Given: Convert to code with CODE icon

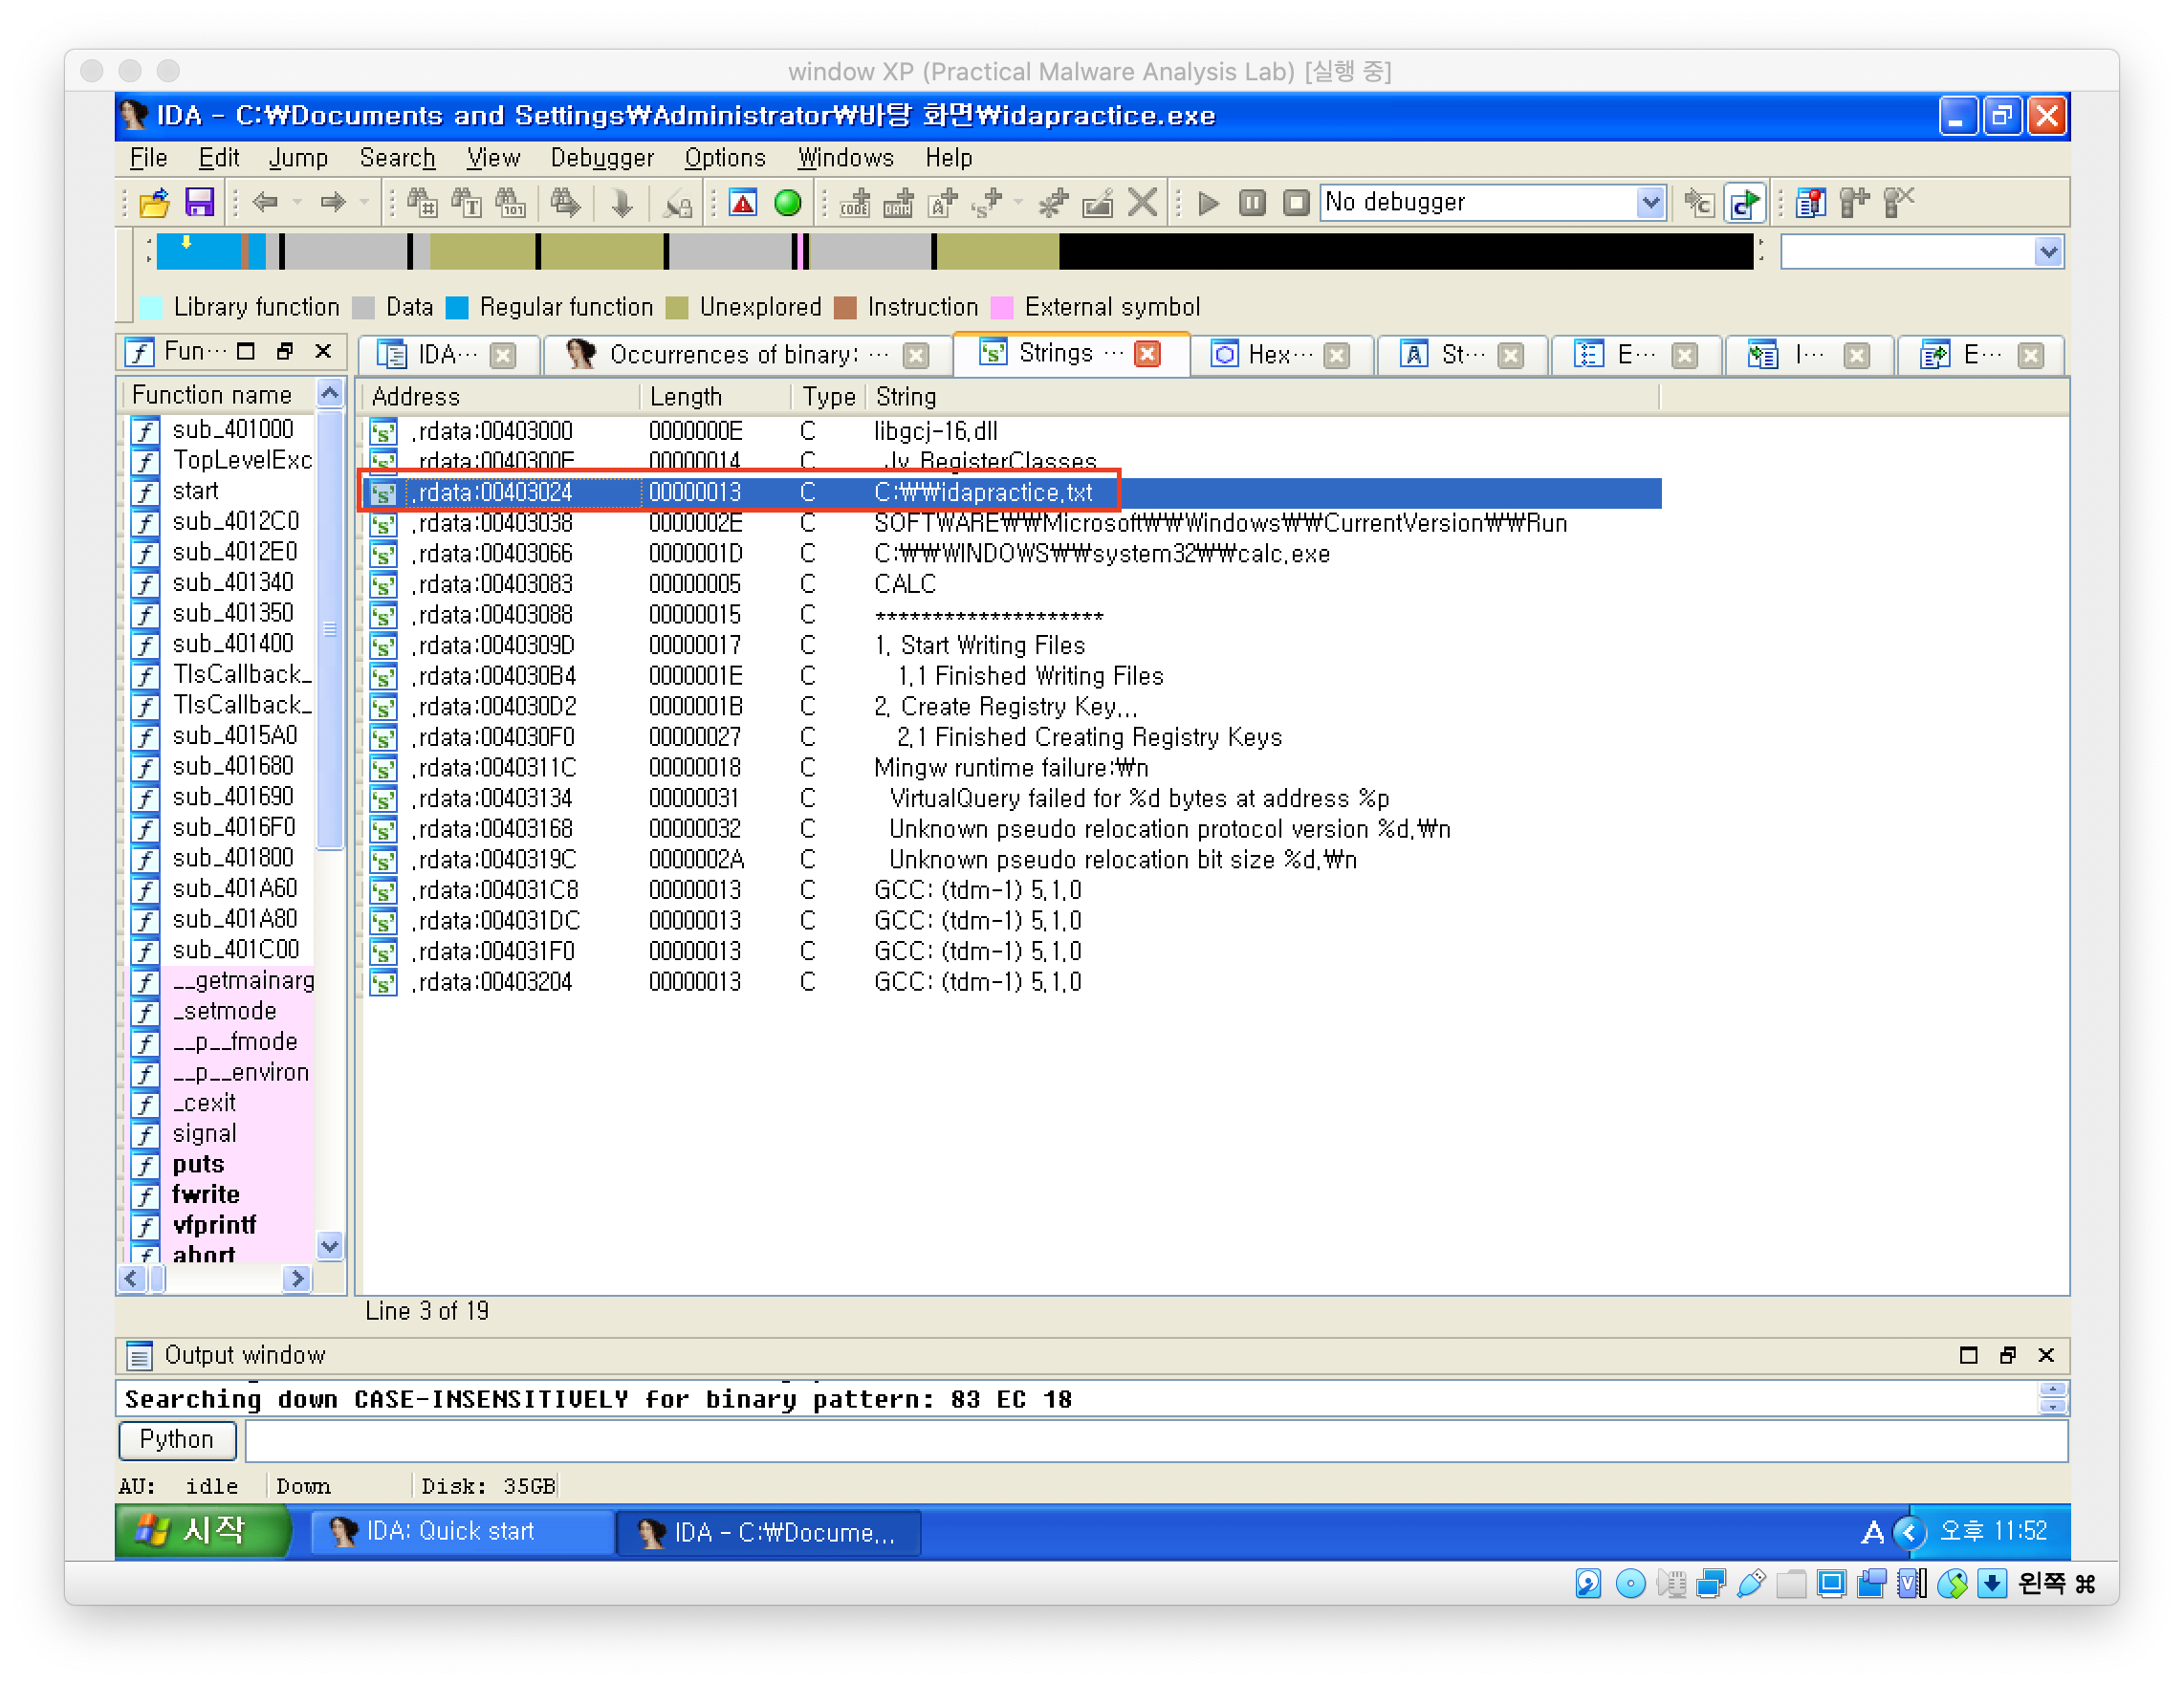Looking at the screenshot, I should [854, 203].
